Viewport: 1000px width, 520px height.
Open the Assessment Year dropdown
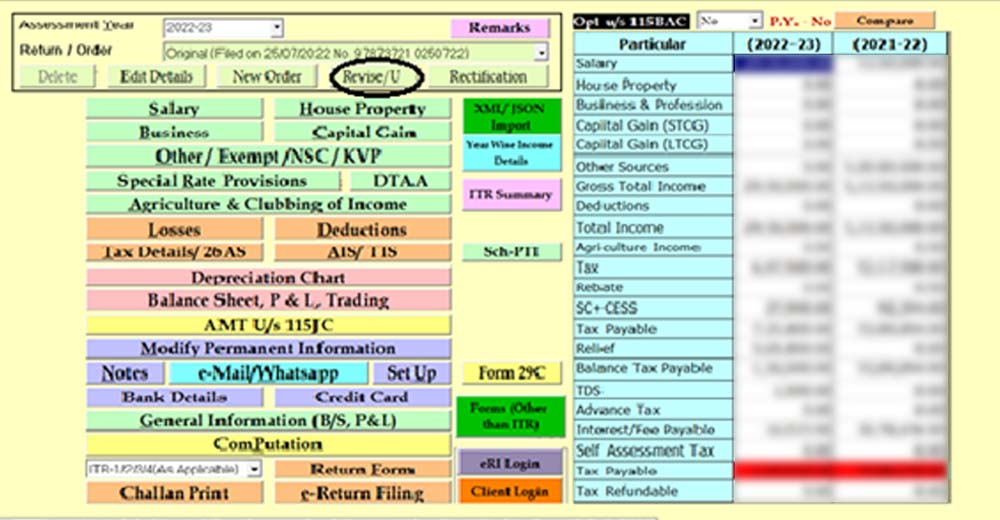point(277,29)
